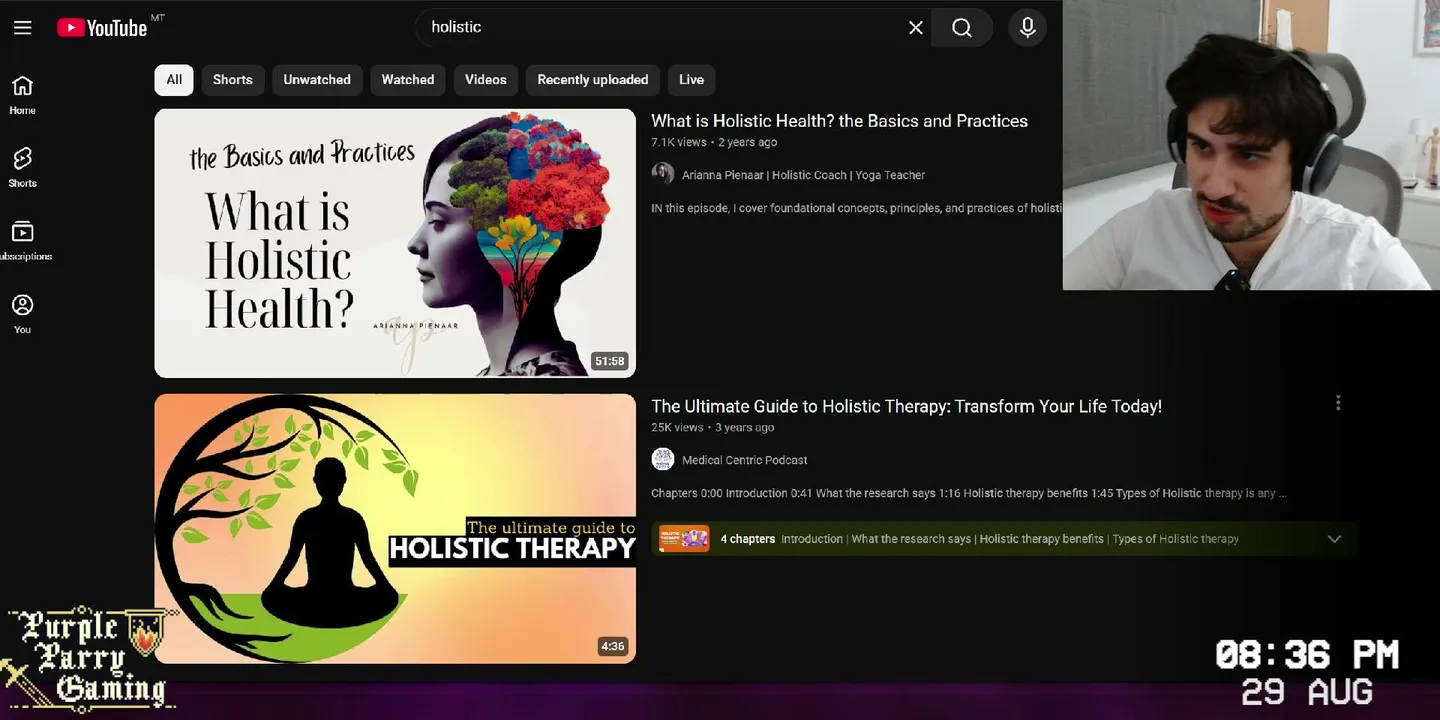Expand the 4 chapters section

tap(1334, 539)
